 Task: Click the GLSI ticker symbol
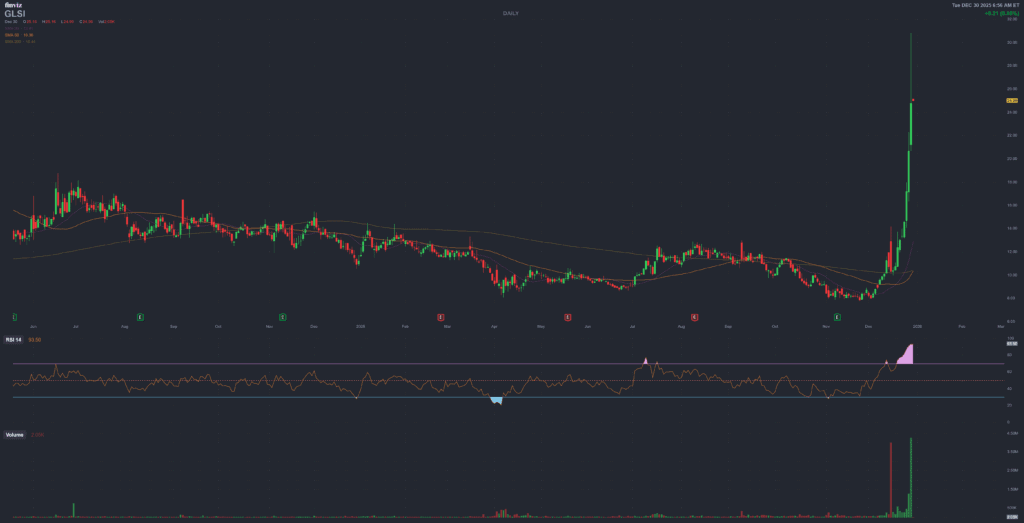17,13
